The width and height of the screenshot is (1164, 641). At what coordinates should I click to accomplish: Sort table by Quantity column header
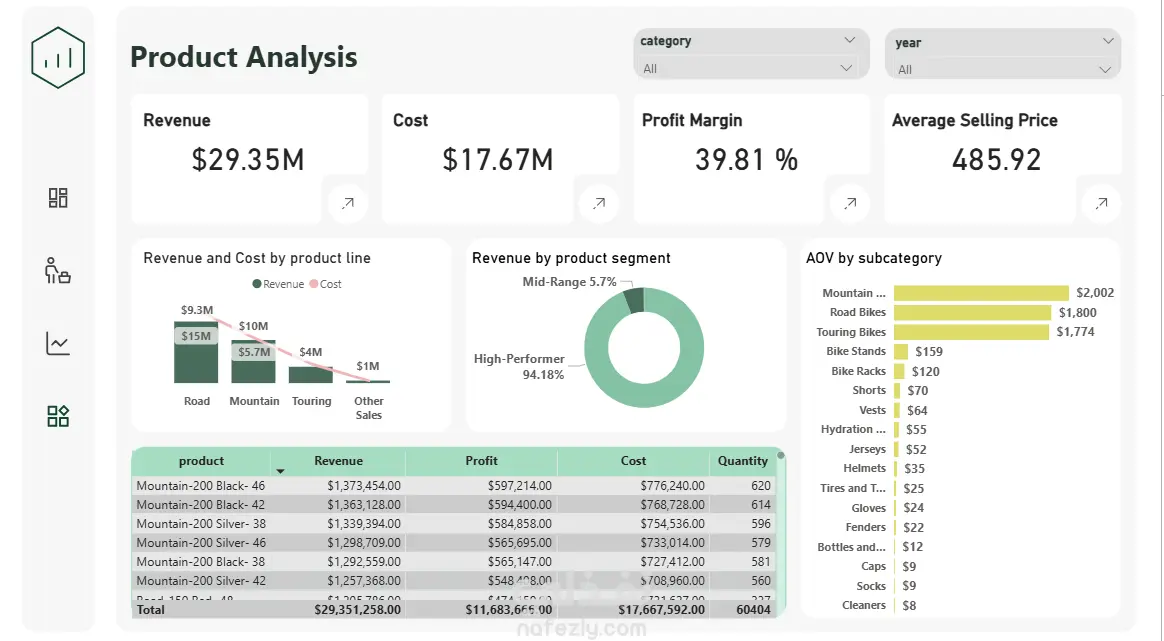tap(742, 461)
